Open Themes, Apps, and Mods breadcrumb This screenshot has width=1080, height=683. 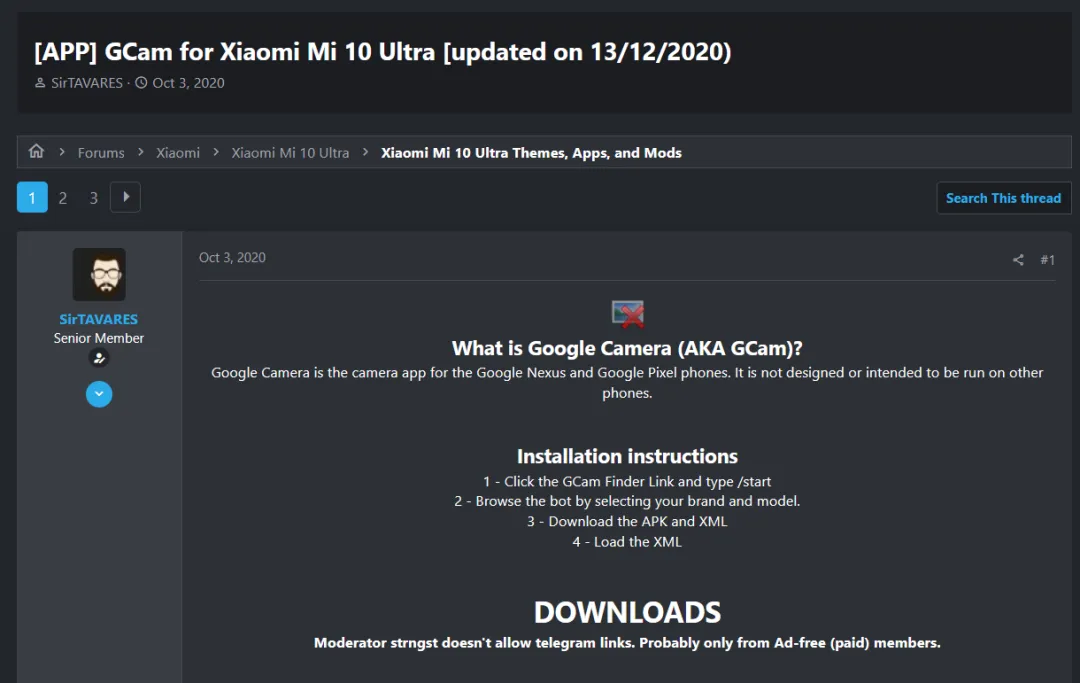(531, 153)
